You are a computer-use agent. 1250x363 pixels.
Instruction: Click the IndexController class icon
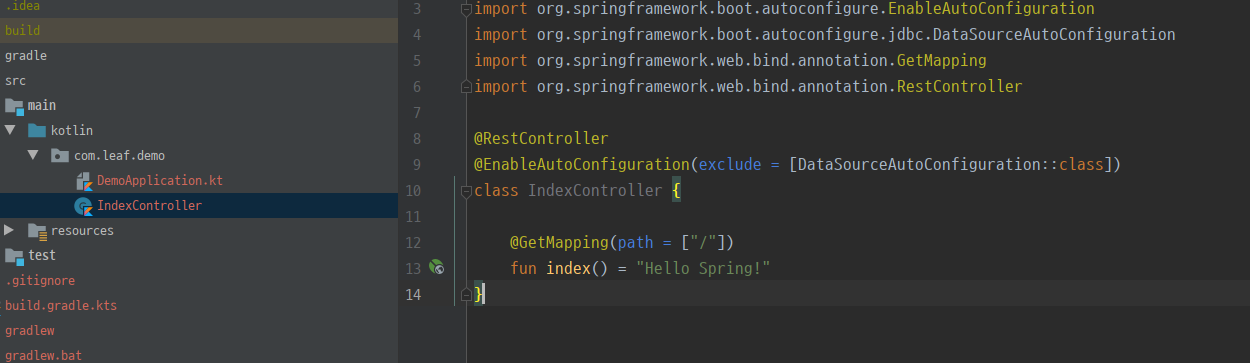click(83, 206)
